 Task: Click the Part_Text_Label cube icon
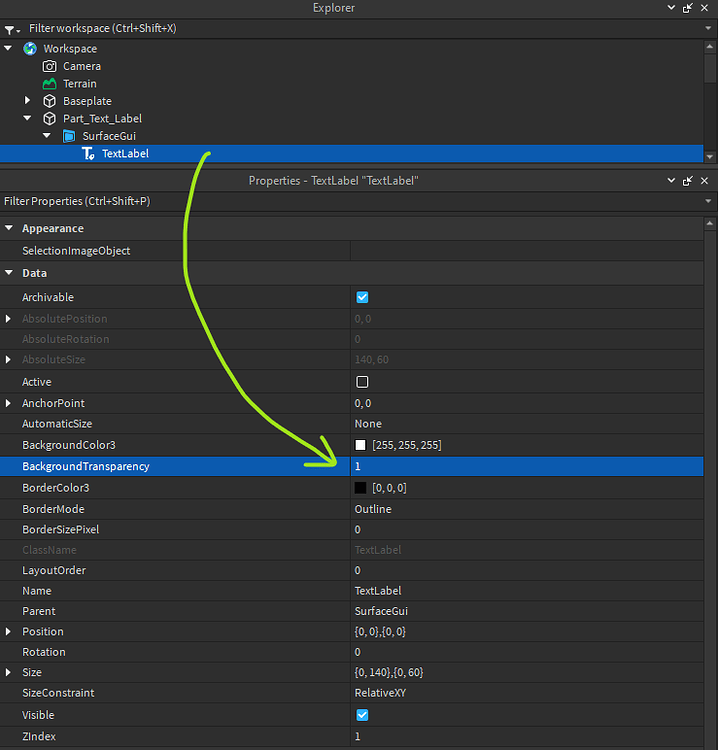[50, 118]
